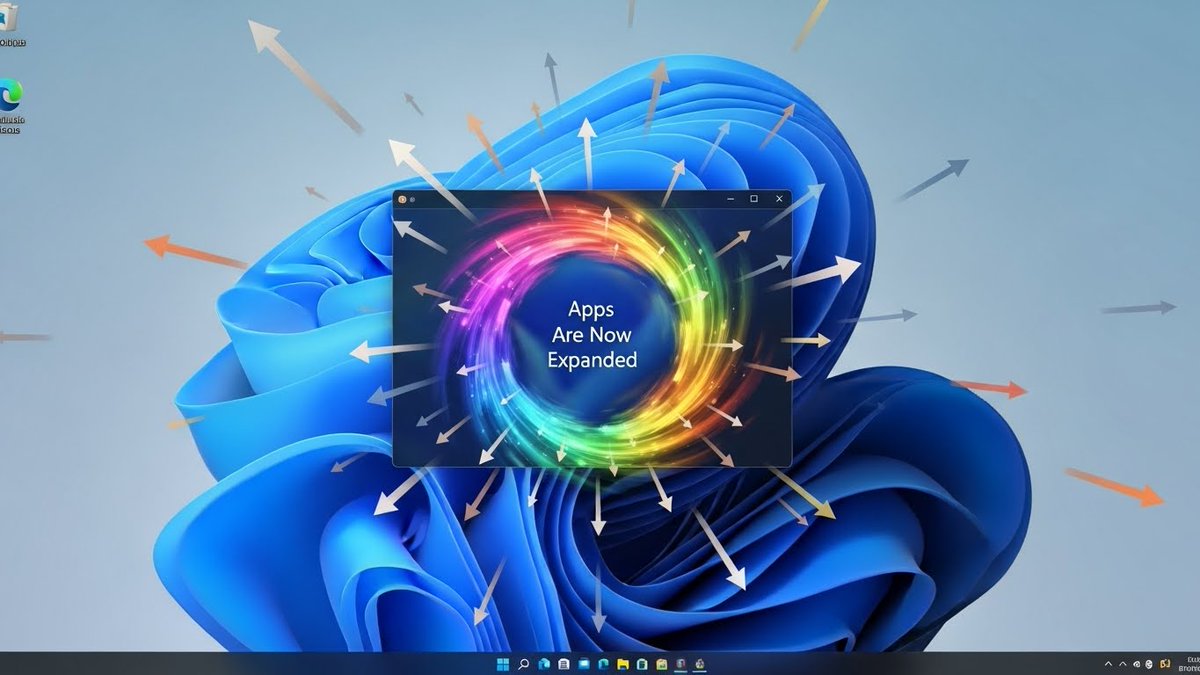The width and height of the screenshot is (1200, 675).
Task: Click the yellow system tray icon
Action: (1165, 664)
